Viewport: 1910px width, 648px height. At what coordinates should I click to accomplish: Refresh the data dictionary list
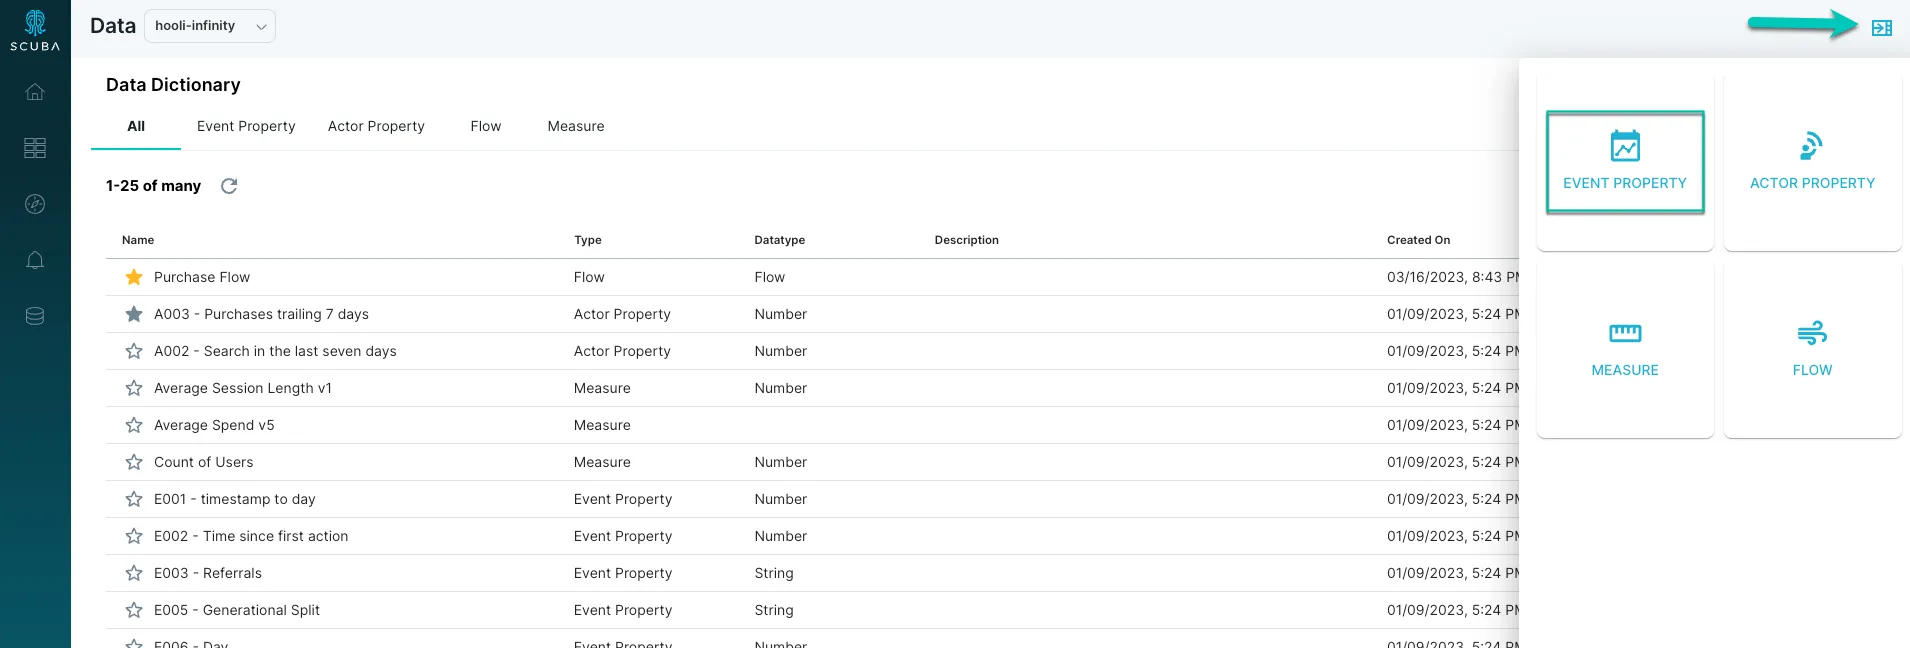tap(229, 186)
